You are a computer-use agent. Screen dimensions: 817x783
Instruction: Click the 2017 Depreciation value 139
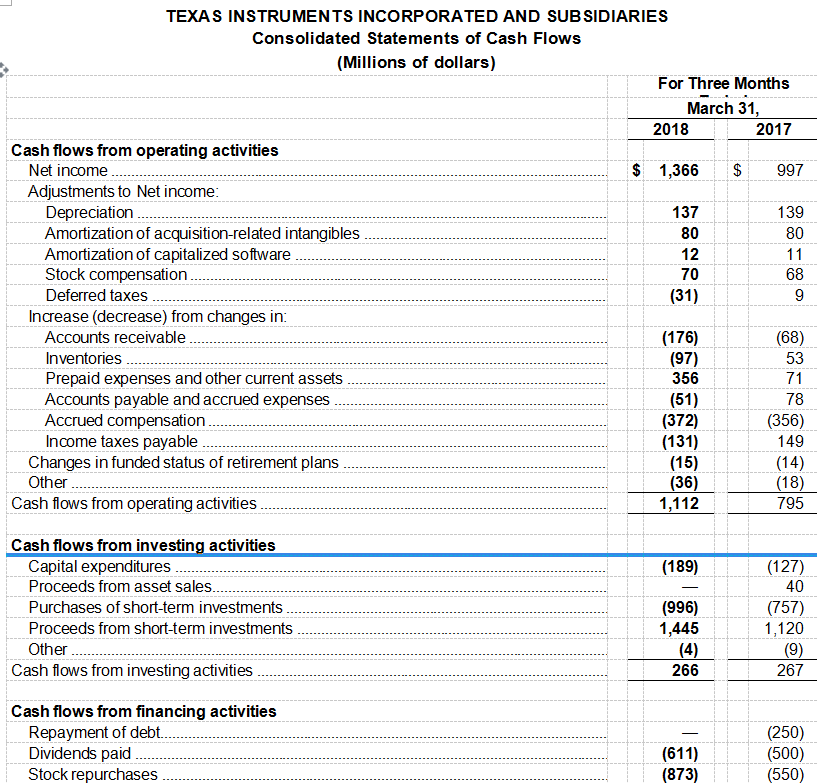click(x=790, y=213)
